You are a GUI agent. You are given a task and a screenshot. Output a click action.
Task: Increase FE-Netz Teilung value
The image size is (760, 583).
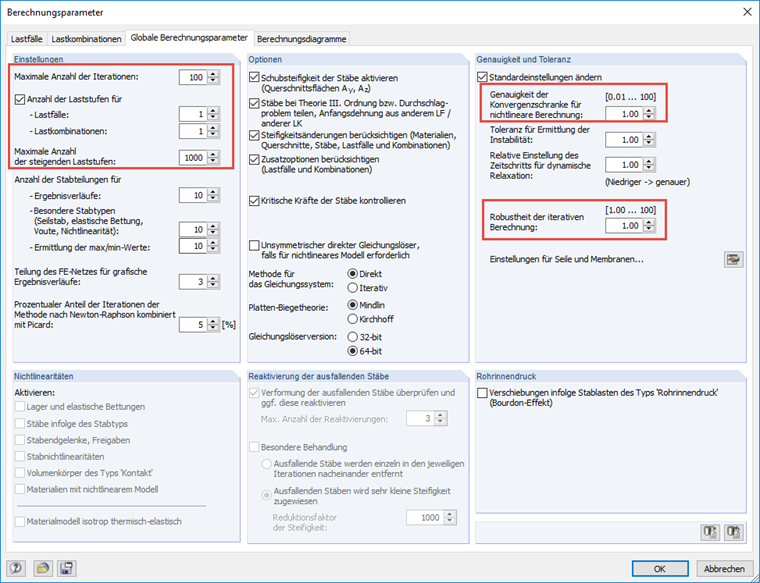213,278
